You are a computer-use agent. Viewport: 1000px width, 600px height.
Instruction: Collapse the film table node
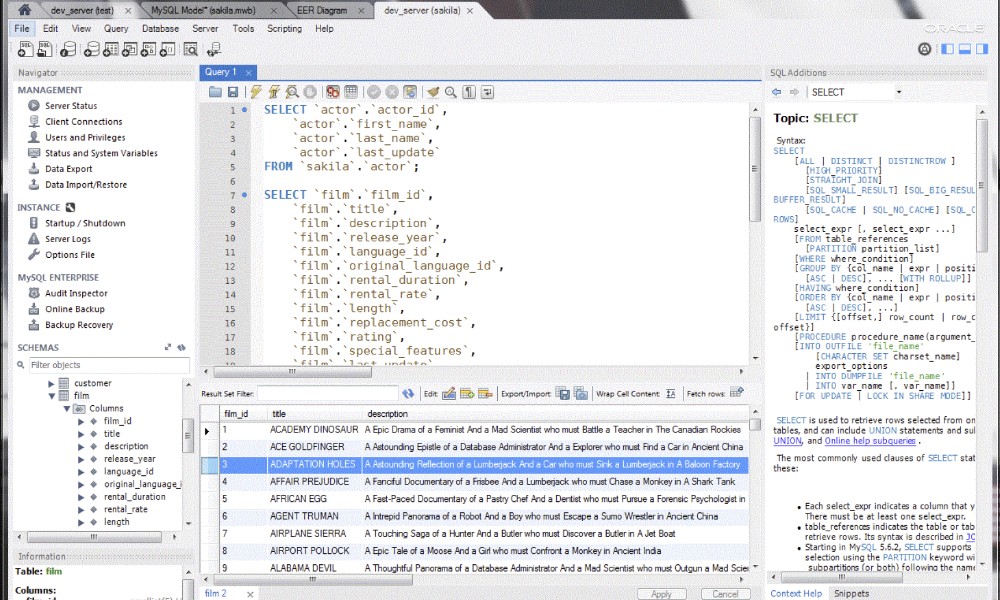point(51,396)
